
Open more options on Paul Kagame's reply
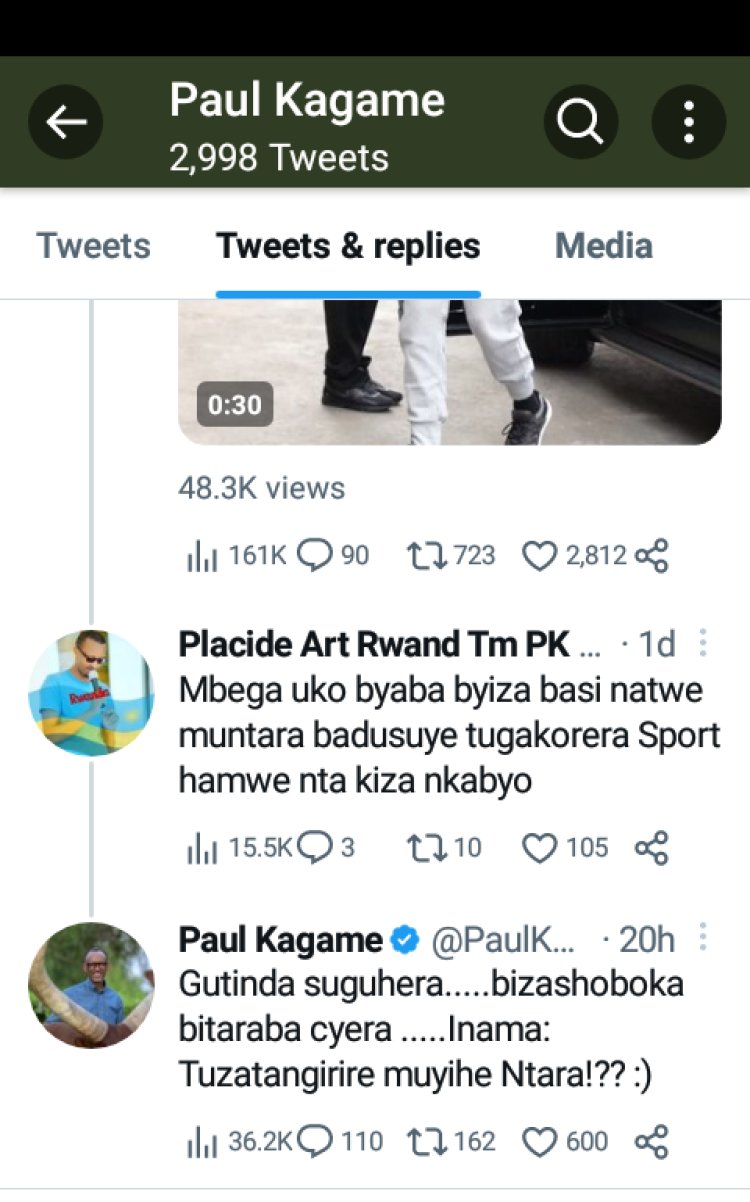[x=703, y=938]
